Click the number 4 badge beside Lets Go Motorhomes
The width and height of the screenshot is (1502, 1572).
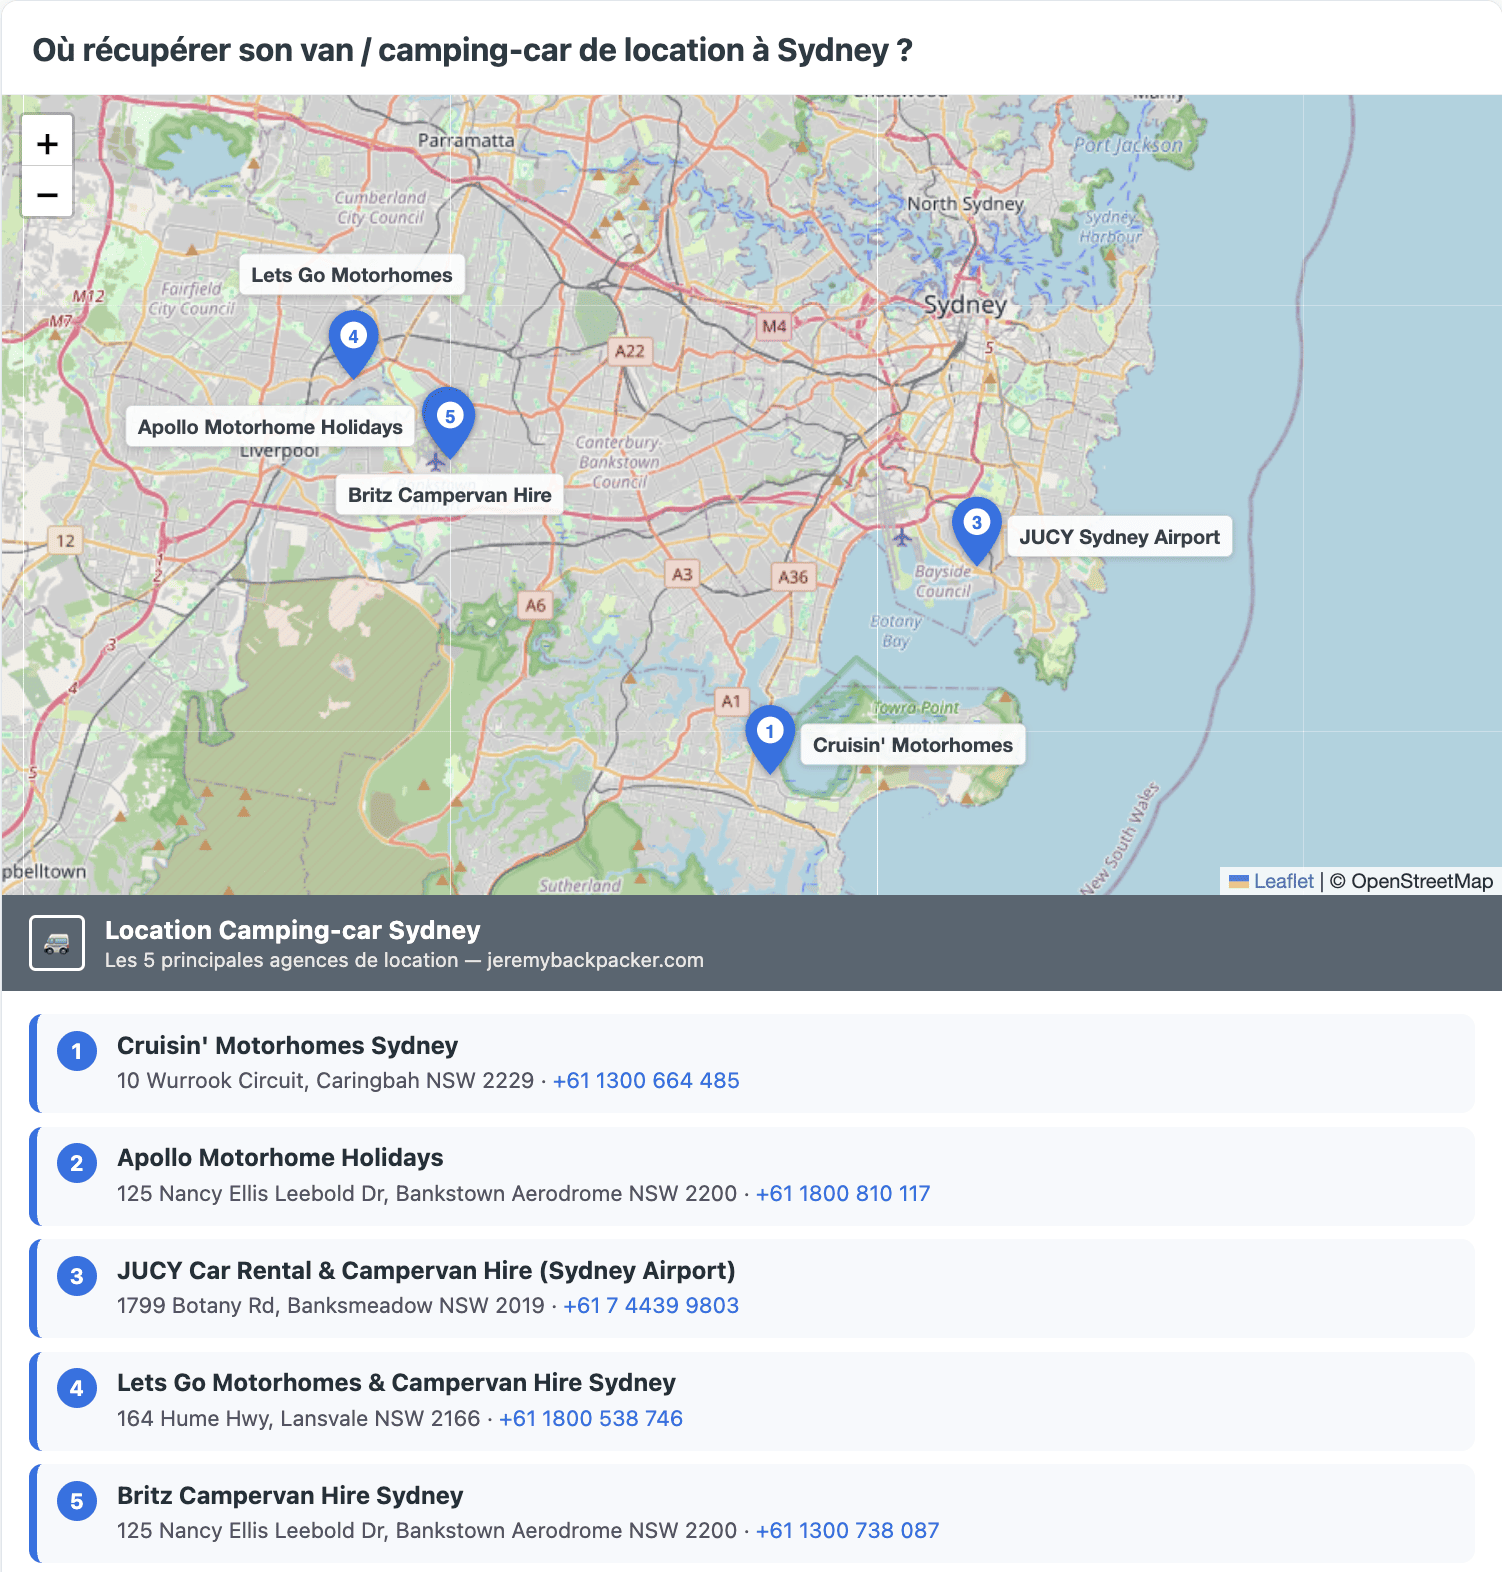(77, 1388)
